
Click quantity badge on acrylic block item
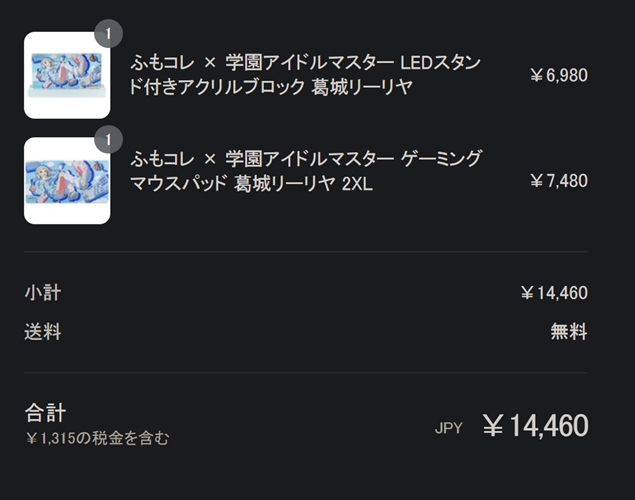click(x=108, y=34)
